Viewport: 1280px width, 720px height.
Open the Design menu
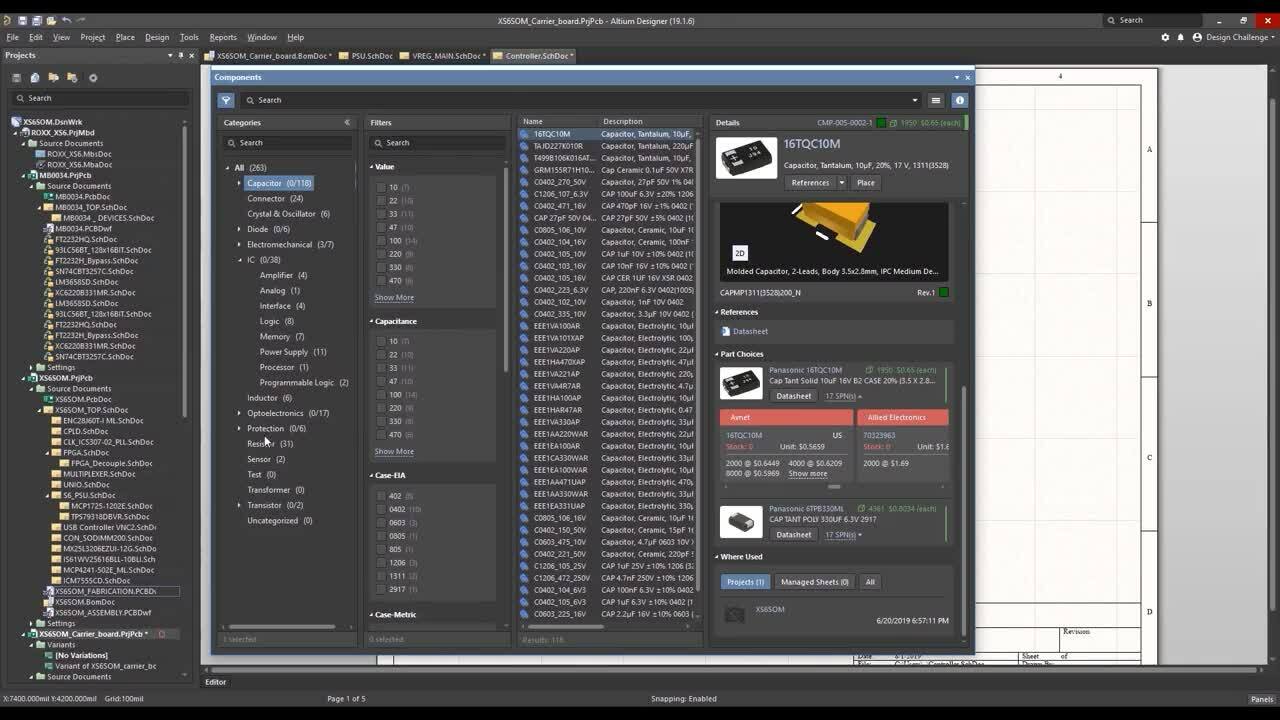(157, 37)
